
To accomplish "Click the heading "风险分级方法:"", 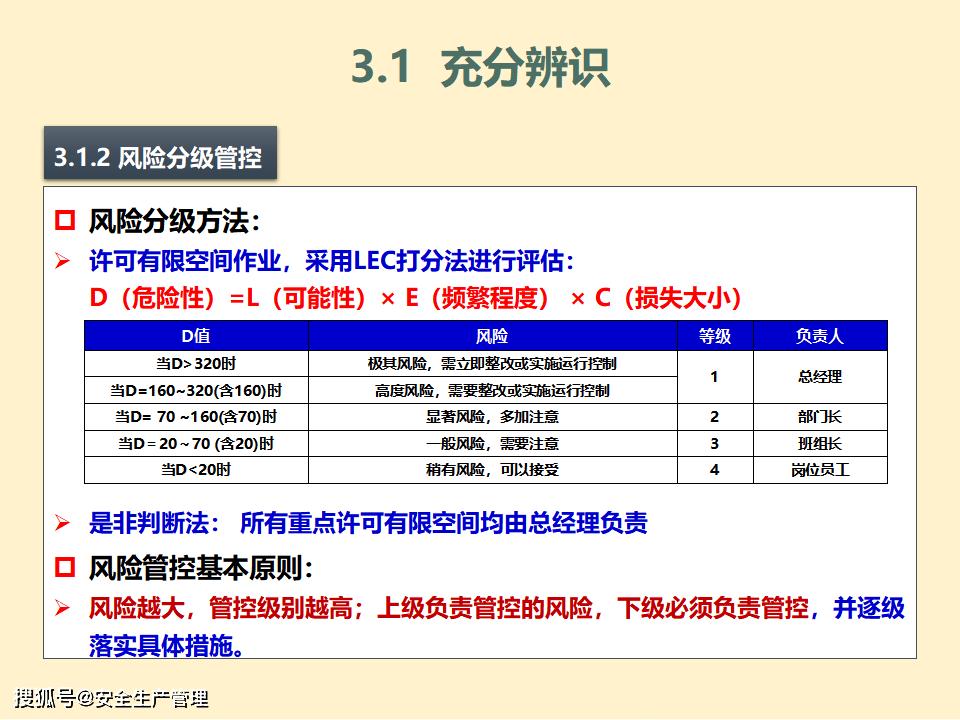I will [174, 221].
